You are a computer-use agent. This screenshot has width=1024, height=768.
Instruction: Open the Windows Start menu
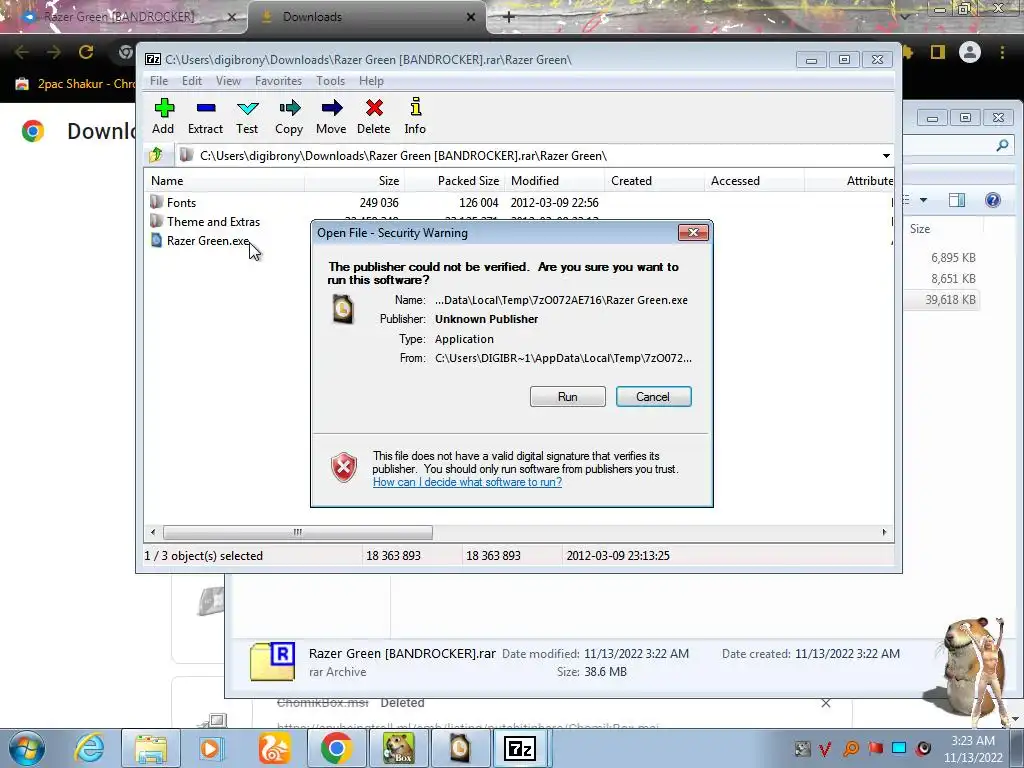(27, 748)
